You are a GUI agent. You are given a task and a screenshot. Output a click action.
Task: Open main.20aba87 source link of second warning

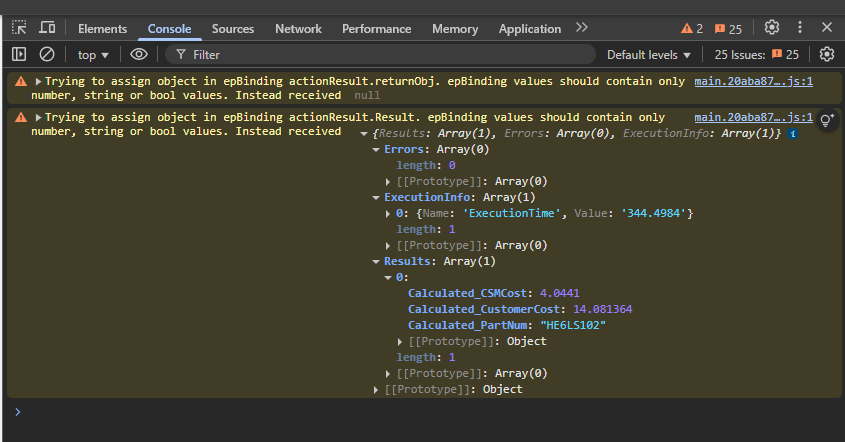pyautogui.click(x=753, y=117)
